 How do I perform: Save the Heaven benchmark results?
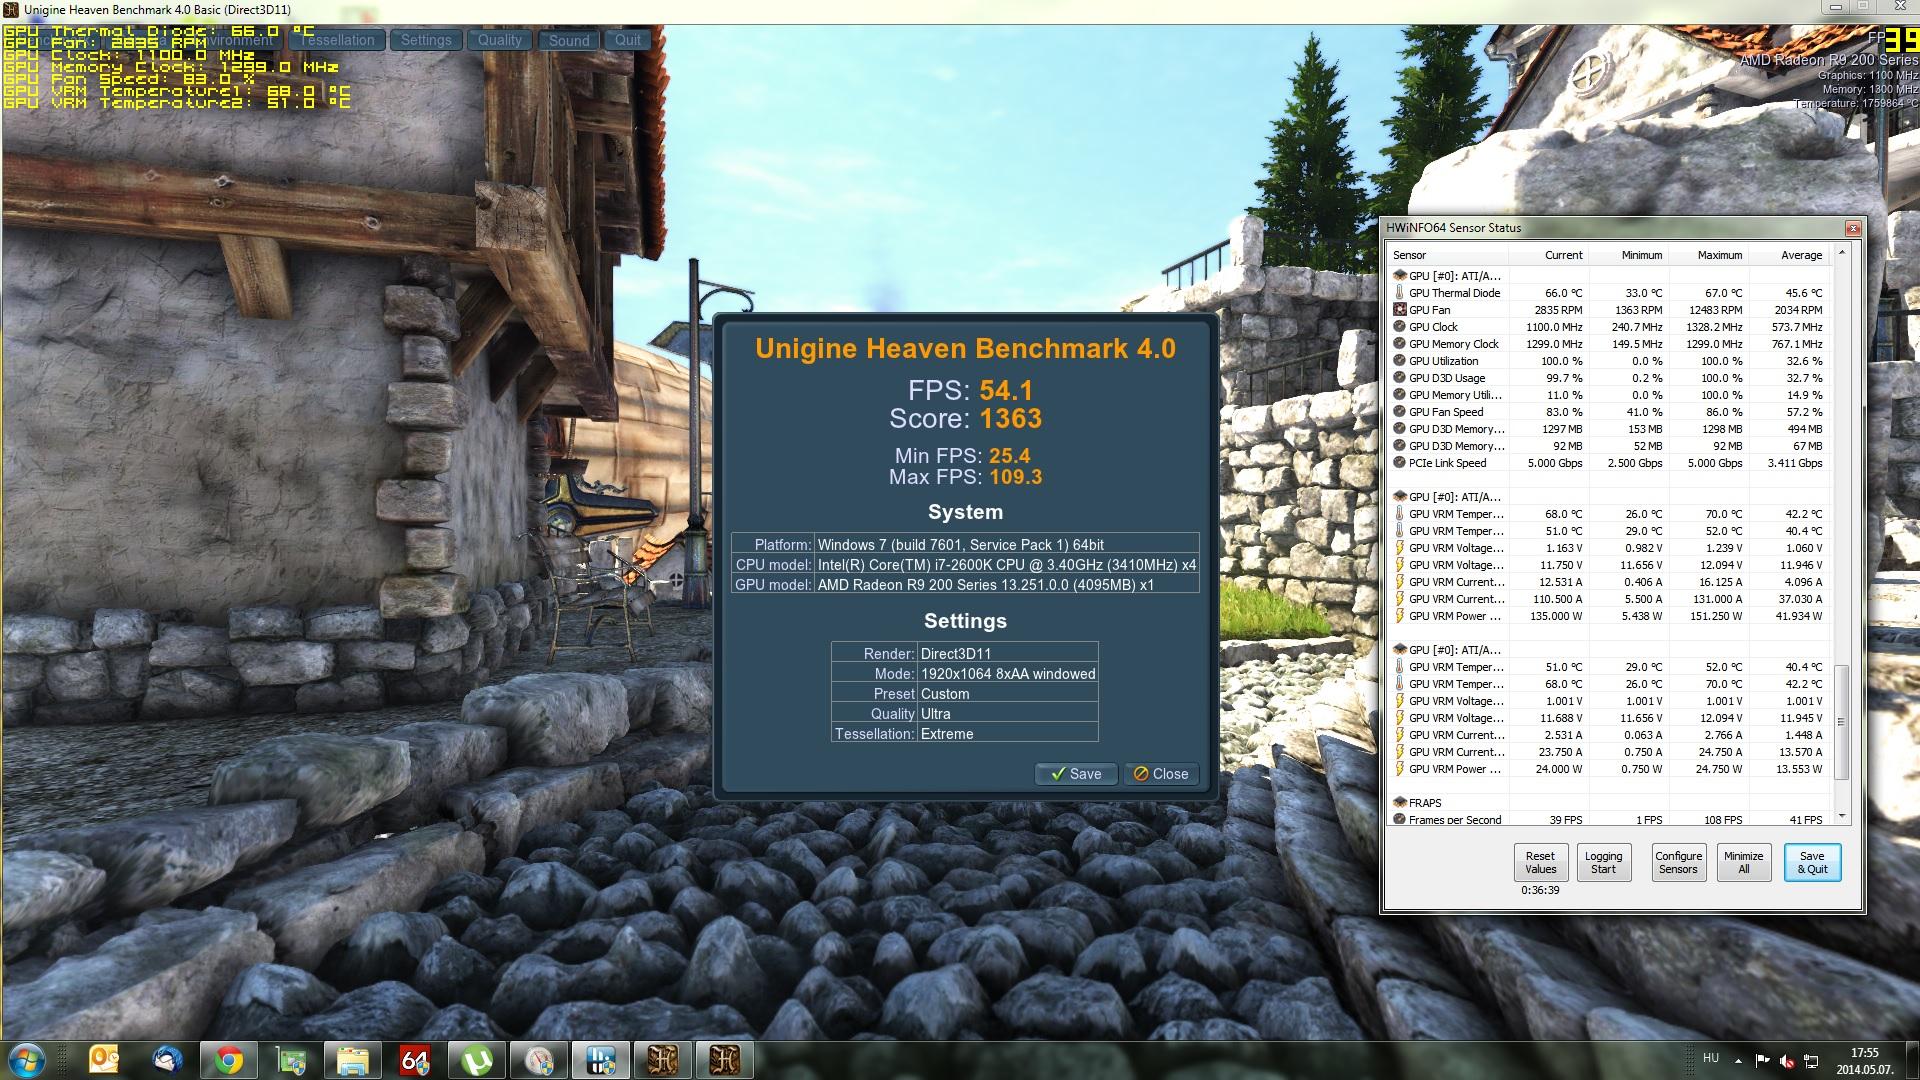[1076, 774]
